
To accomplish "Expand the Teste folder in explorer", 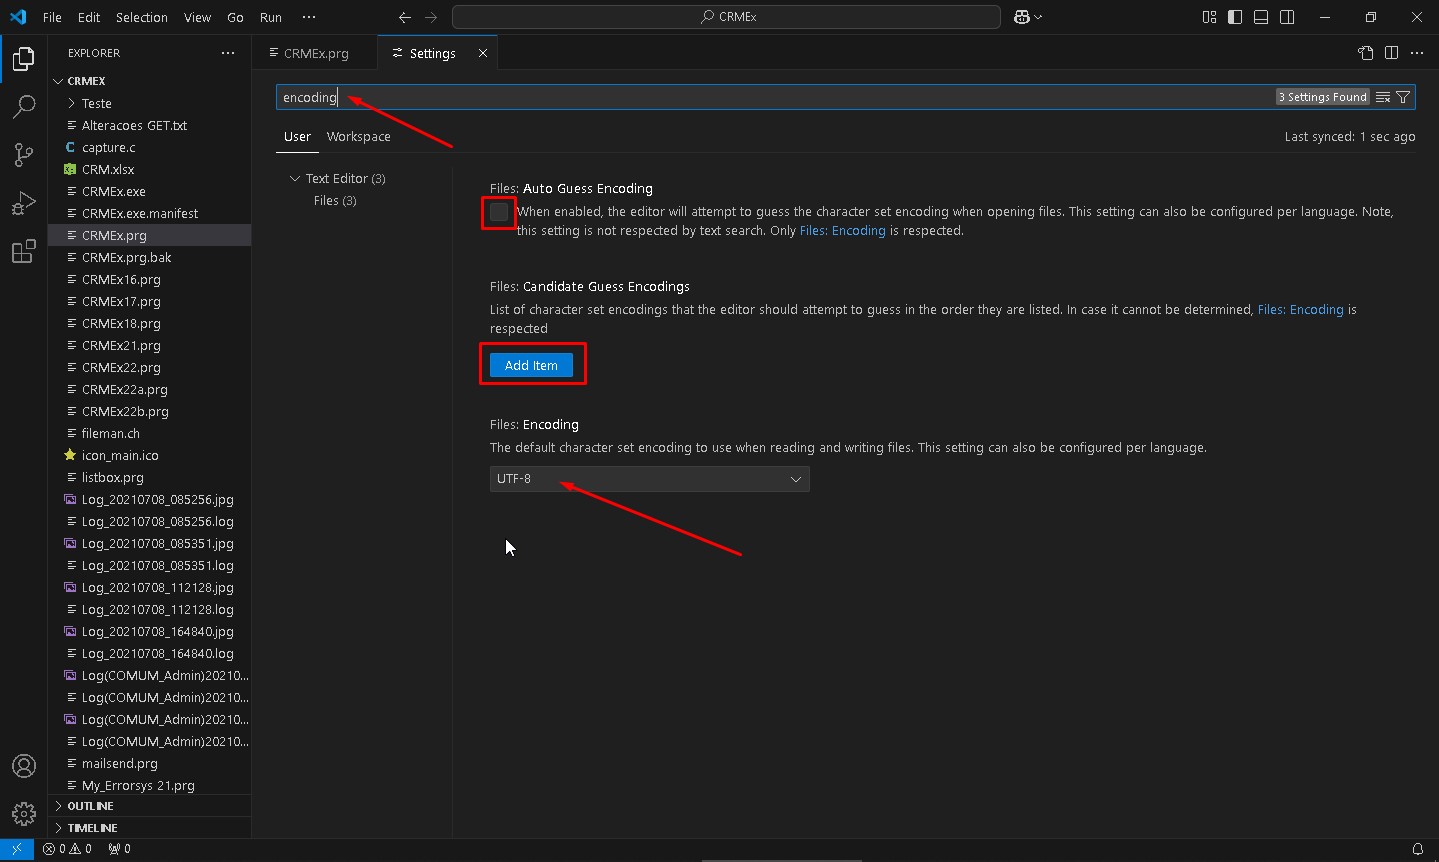I will click(x=96, y=103).
